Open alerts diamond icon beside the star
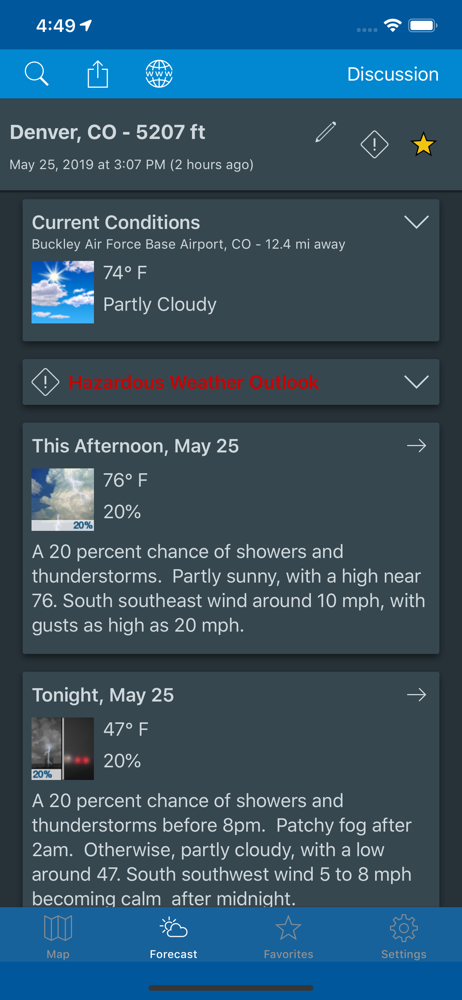 click(x=375, y=145)
